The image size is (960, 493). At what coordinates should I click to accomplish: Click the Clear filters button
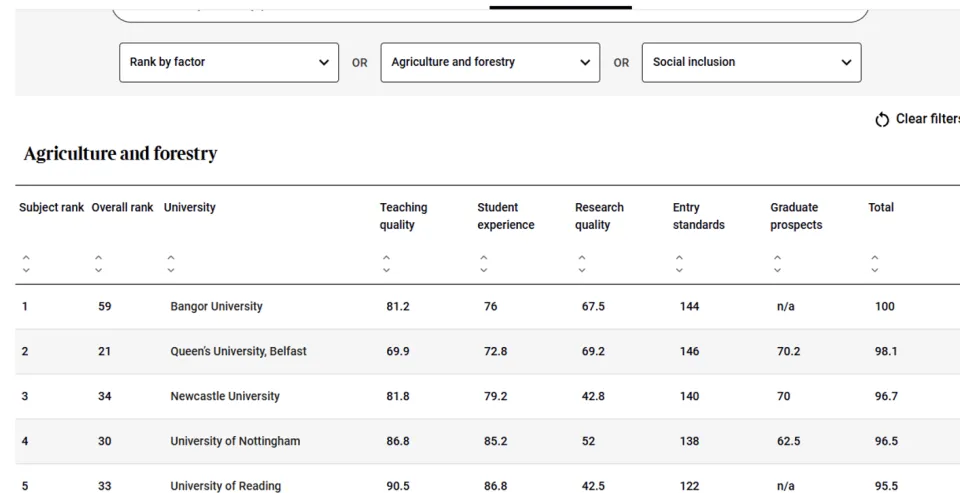[926, 119]
